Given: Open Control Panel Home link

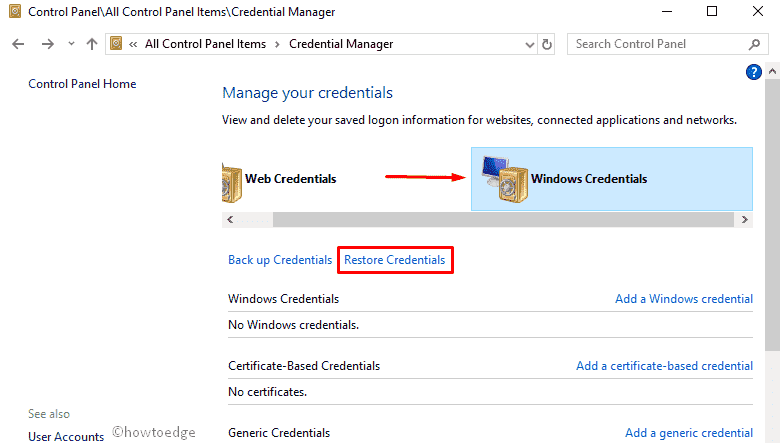Looking at the screenshot, I should [82, 84].
